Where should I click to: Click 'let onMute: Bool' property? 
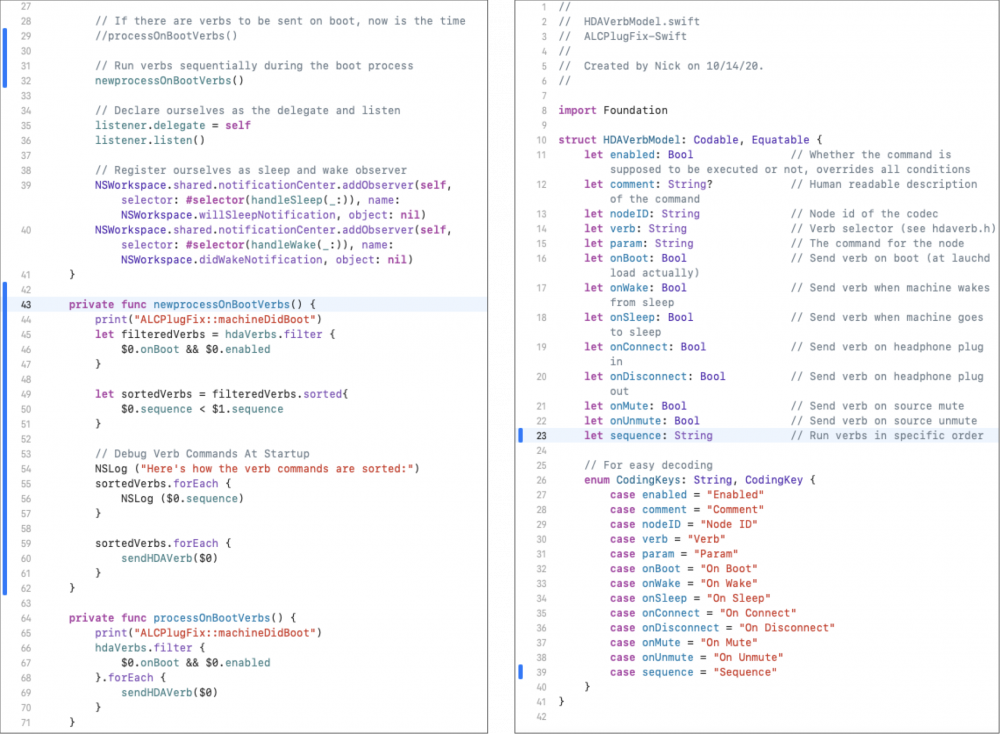pyautogui.click(x=635, y=406)
